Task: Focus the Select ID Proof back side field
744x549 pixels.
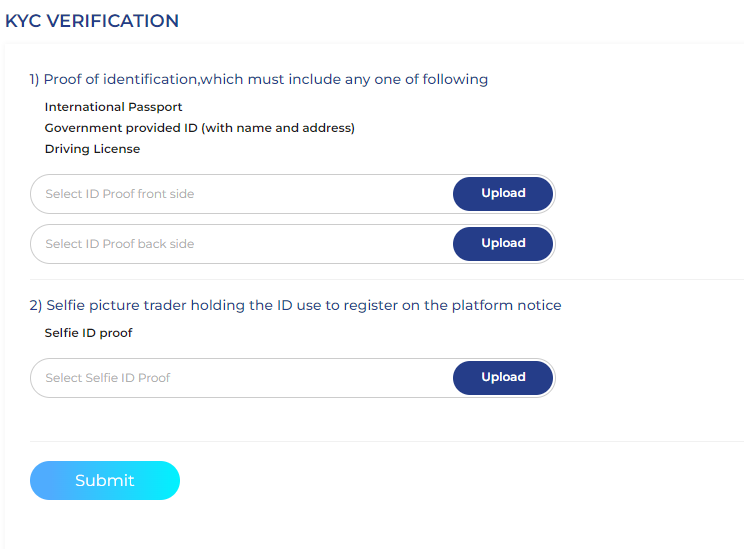Action: tap(242, 243)
